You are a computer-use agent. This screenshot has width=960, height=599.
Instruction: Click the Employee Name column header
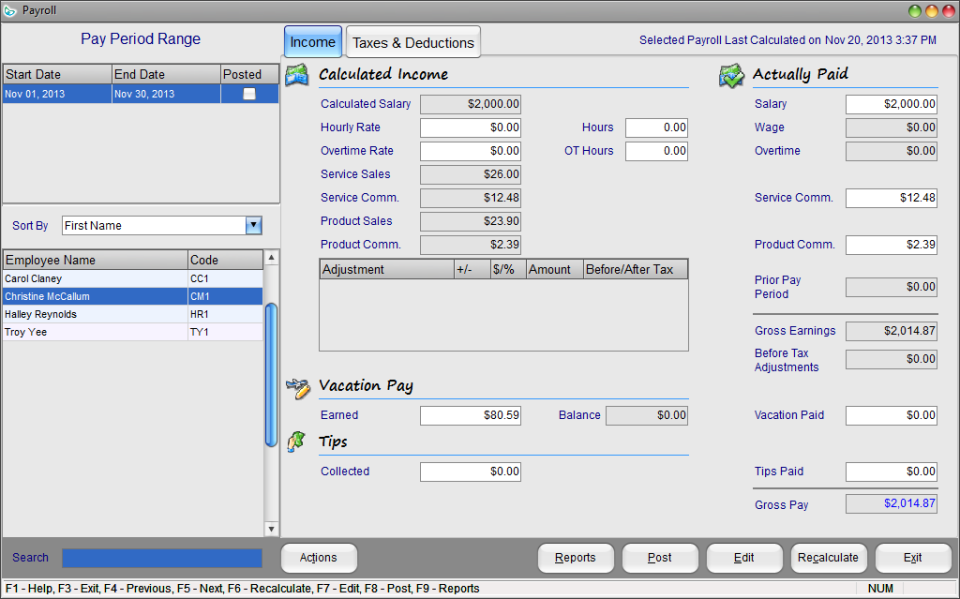[96, 260]
